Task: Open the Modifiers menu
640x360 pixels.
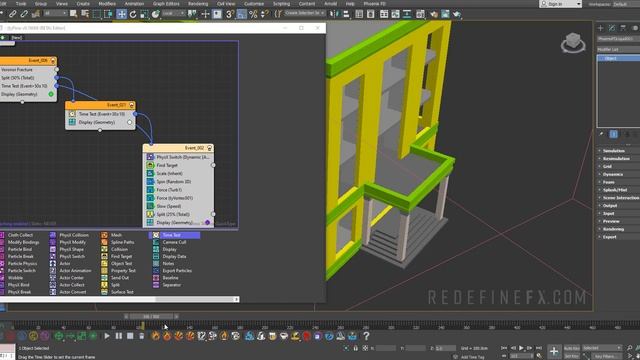Action: pos(107,4)
